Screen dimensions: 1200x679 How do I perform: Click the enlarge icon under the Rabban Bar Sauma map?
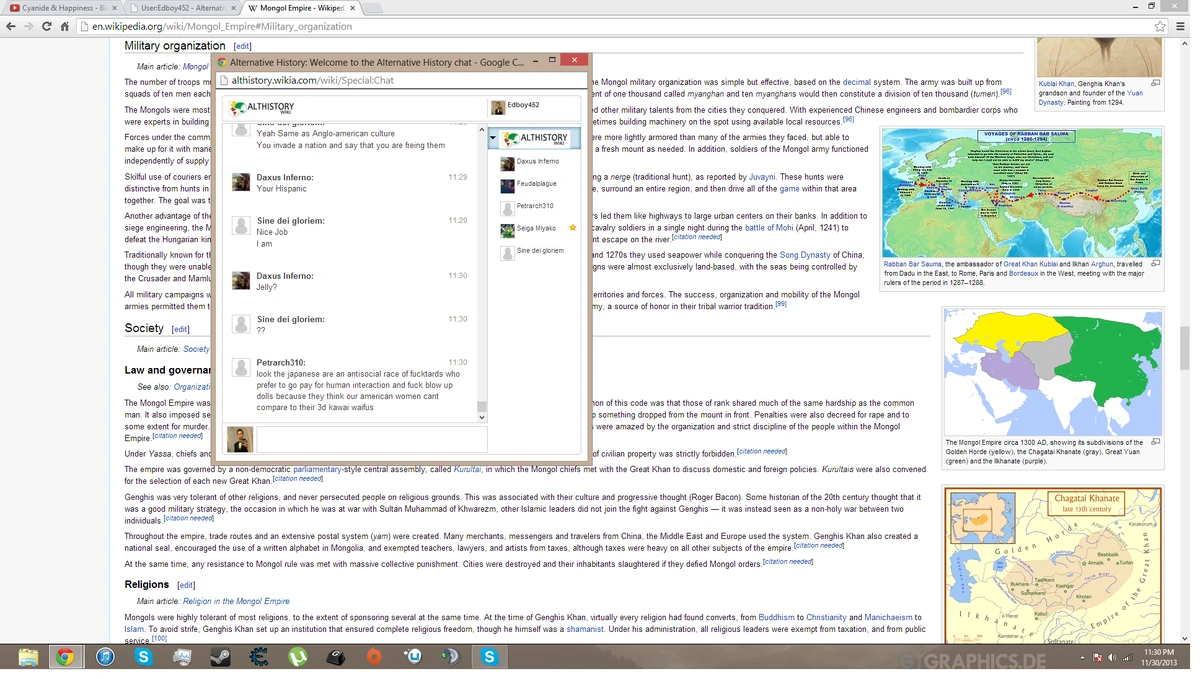1155,264
